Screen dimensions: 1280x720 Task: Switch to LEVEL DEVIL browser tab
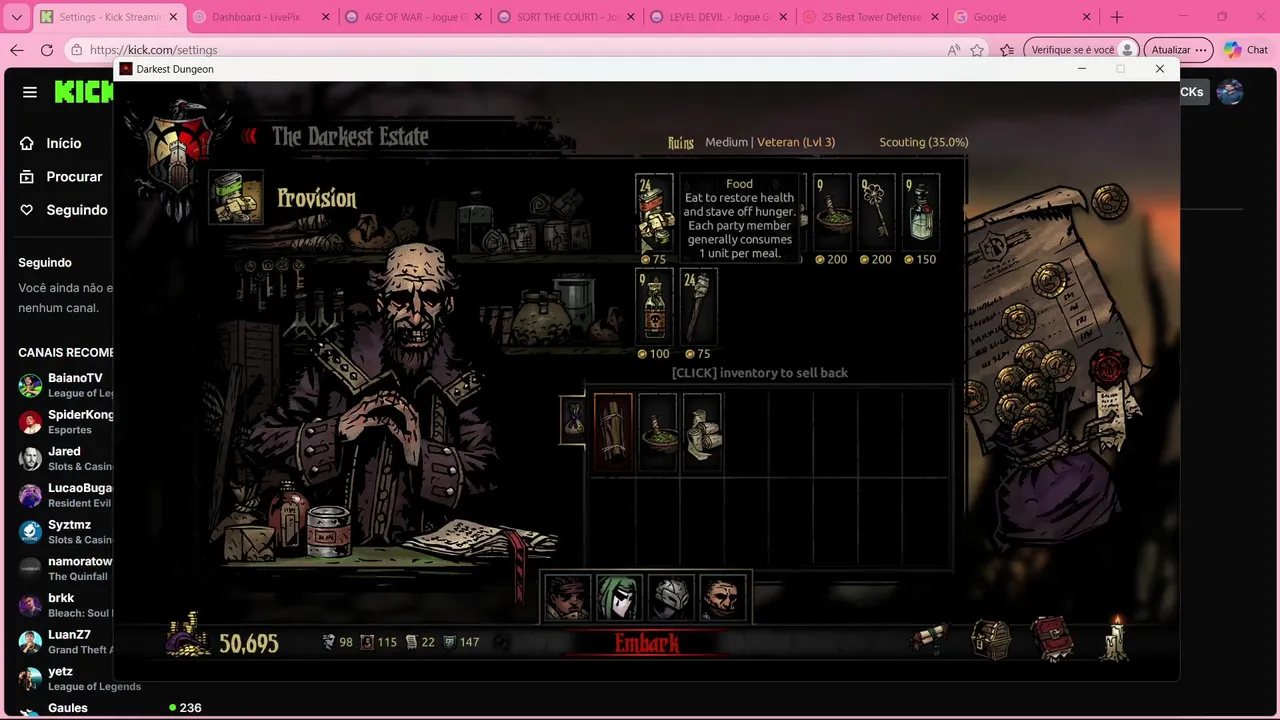(x=717, y=17)
